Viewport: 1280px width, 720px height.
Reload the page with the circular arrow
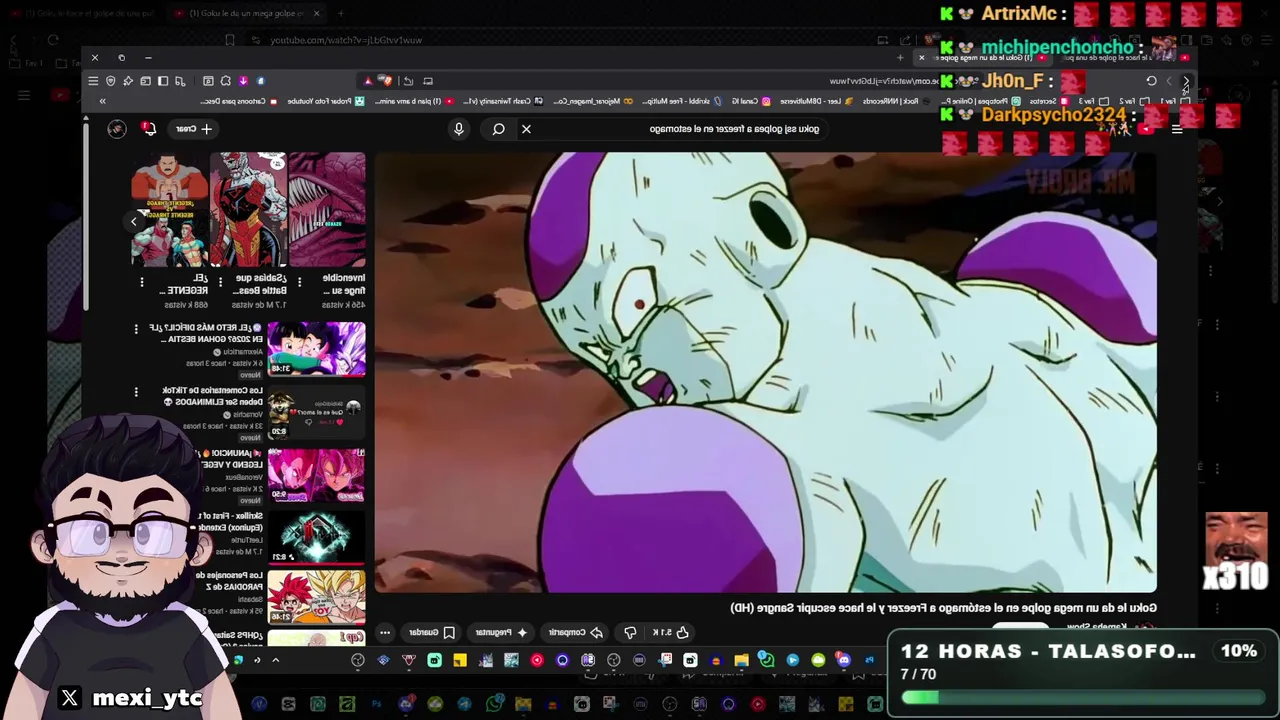coord(1151,80)
